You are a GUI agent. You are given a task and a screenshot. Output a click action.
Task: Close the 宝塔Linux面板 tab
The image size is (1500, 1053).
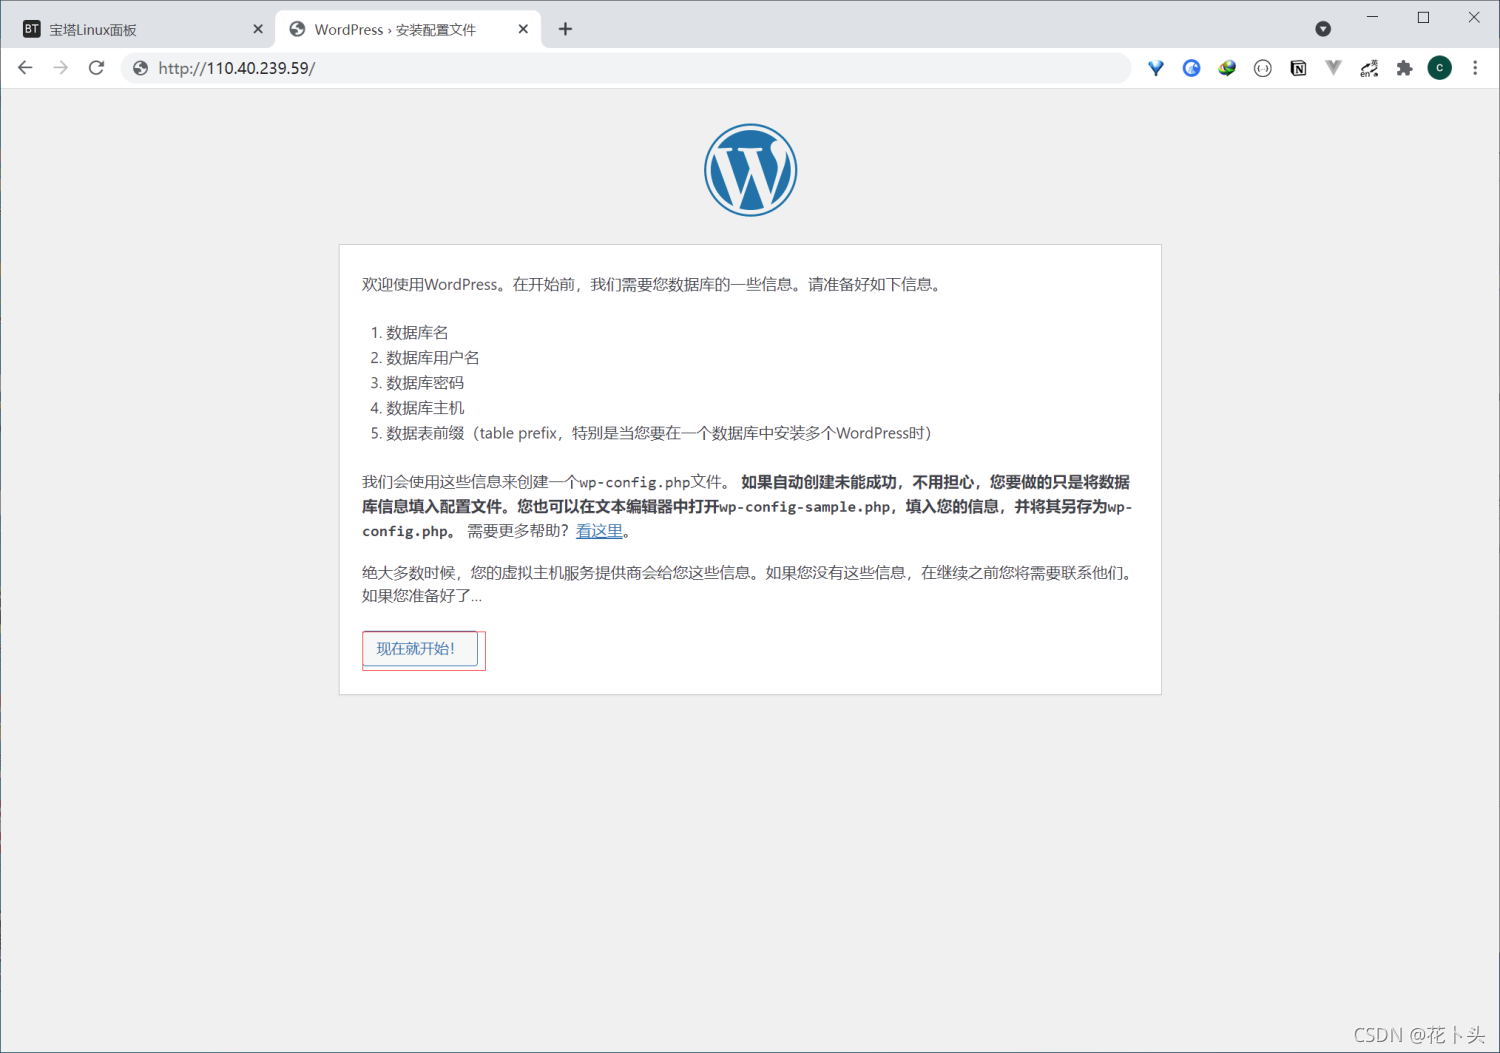(x=258, y=29)
